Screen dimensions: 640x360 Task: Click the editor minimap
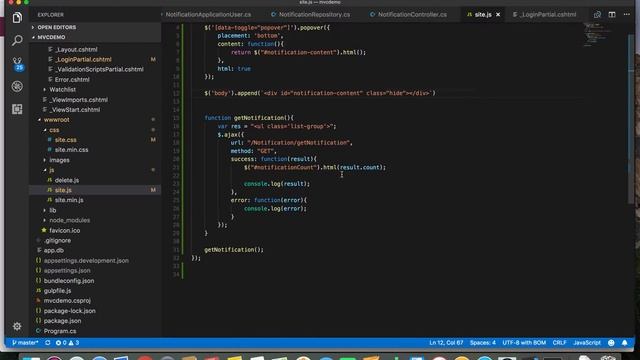coord(598,35)
